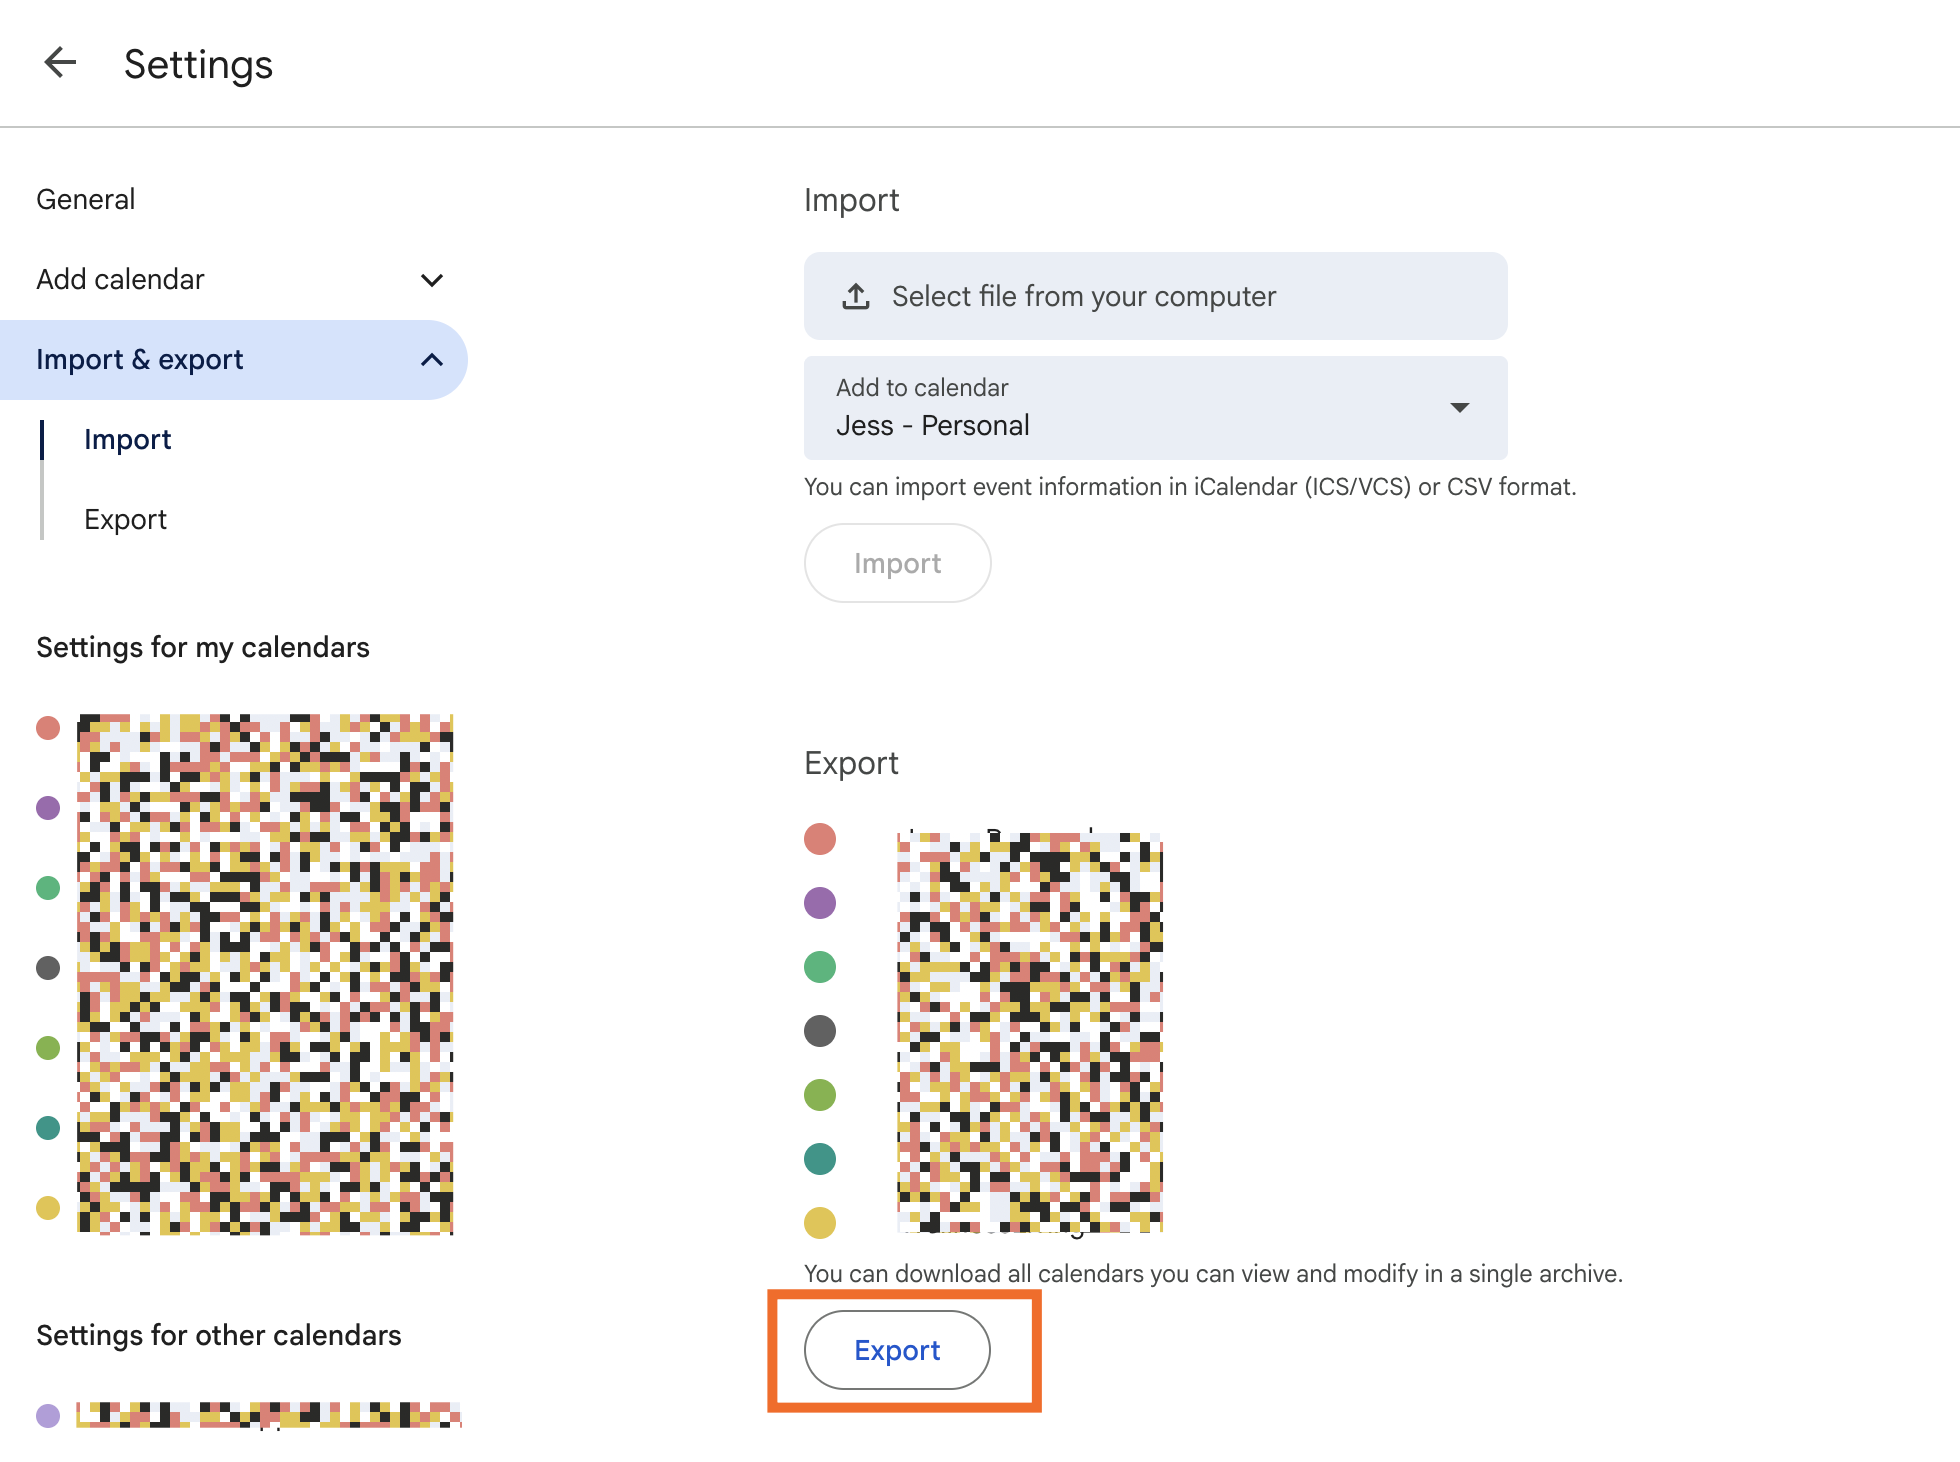Select Import in the sidebar

click(x=127, y=439)
